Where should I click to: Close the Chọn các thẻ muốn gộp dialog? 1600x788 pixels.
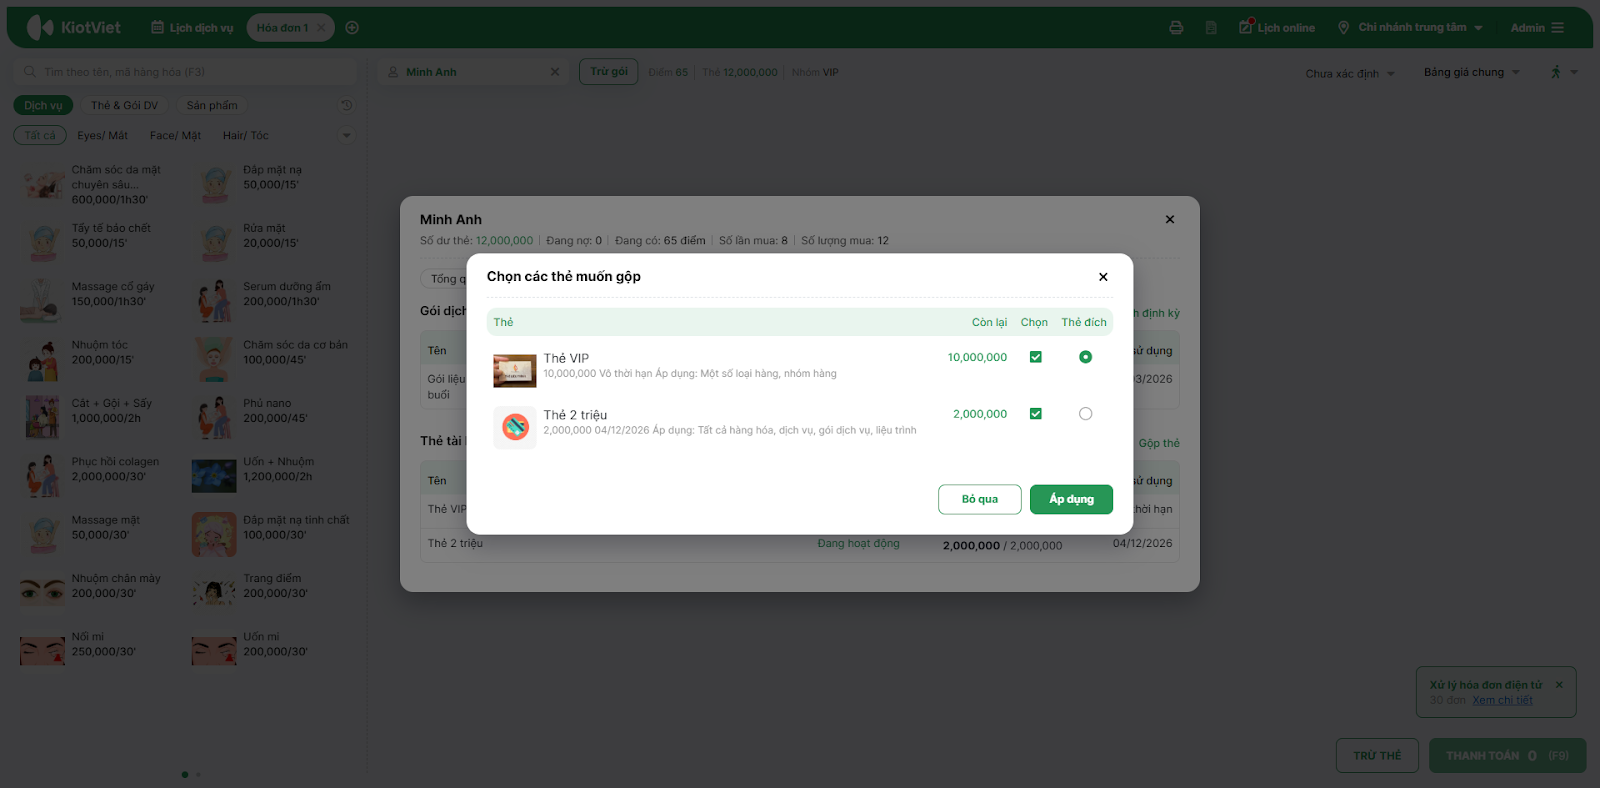pos(1103,277)
